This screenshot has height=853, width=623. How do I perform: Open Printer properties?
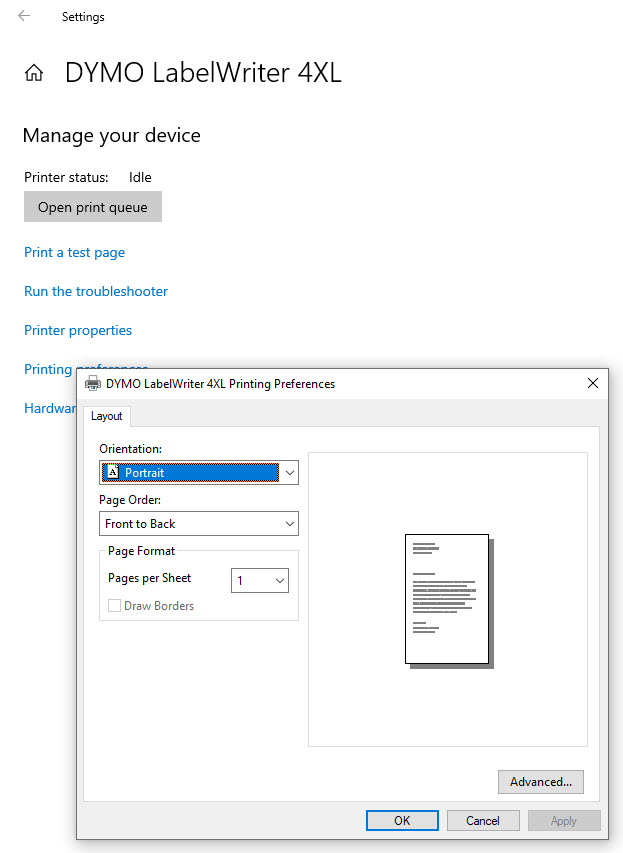[78, 330]
